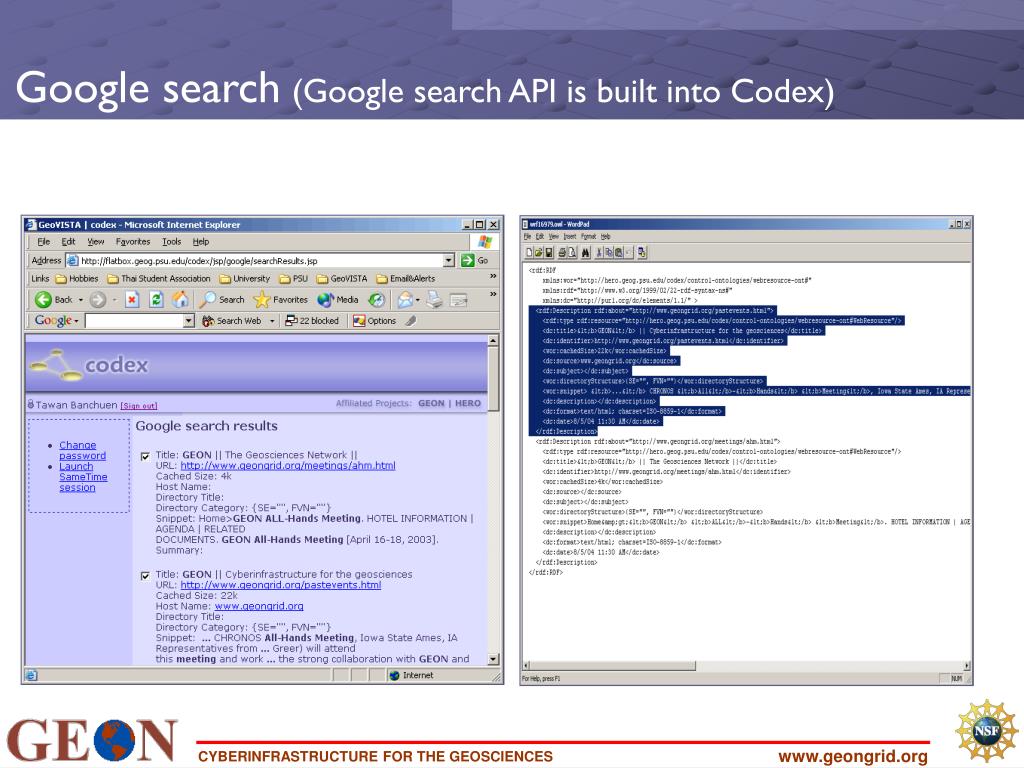Image resolution: width=1024 pixels, height=768 pixels.
Task: Open the Google logo menu dropdown arrow
Action: pyautogui.click(x=76, y=321)
